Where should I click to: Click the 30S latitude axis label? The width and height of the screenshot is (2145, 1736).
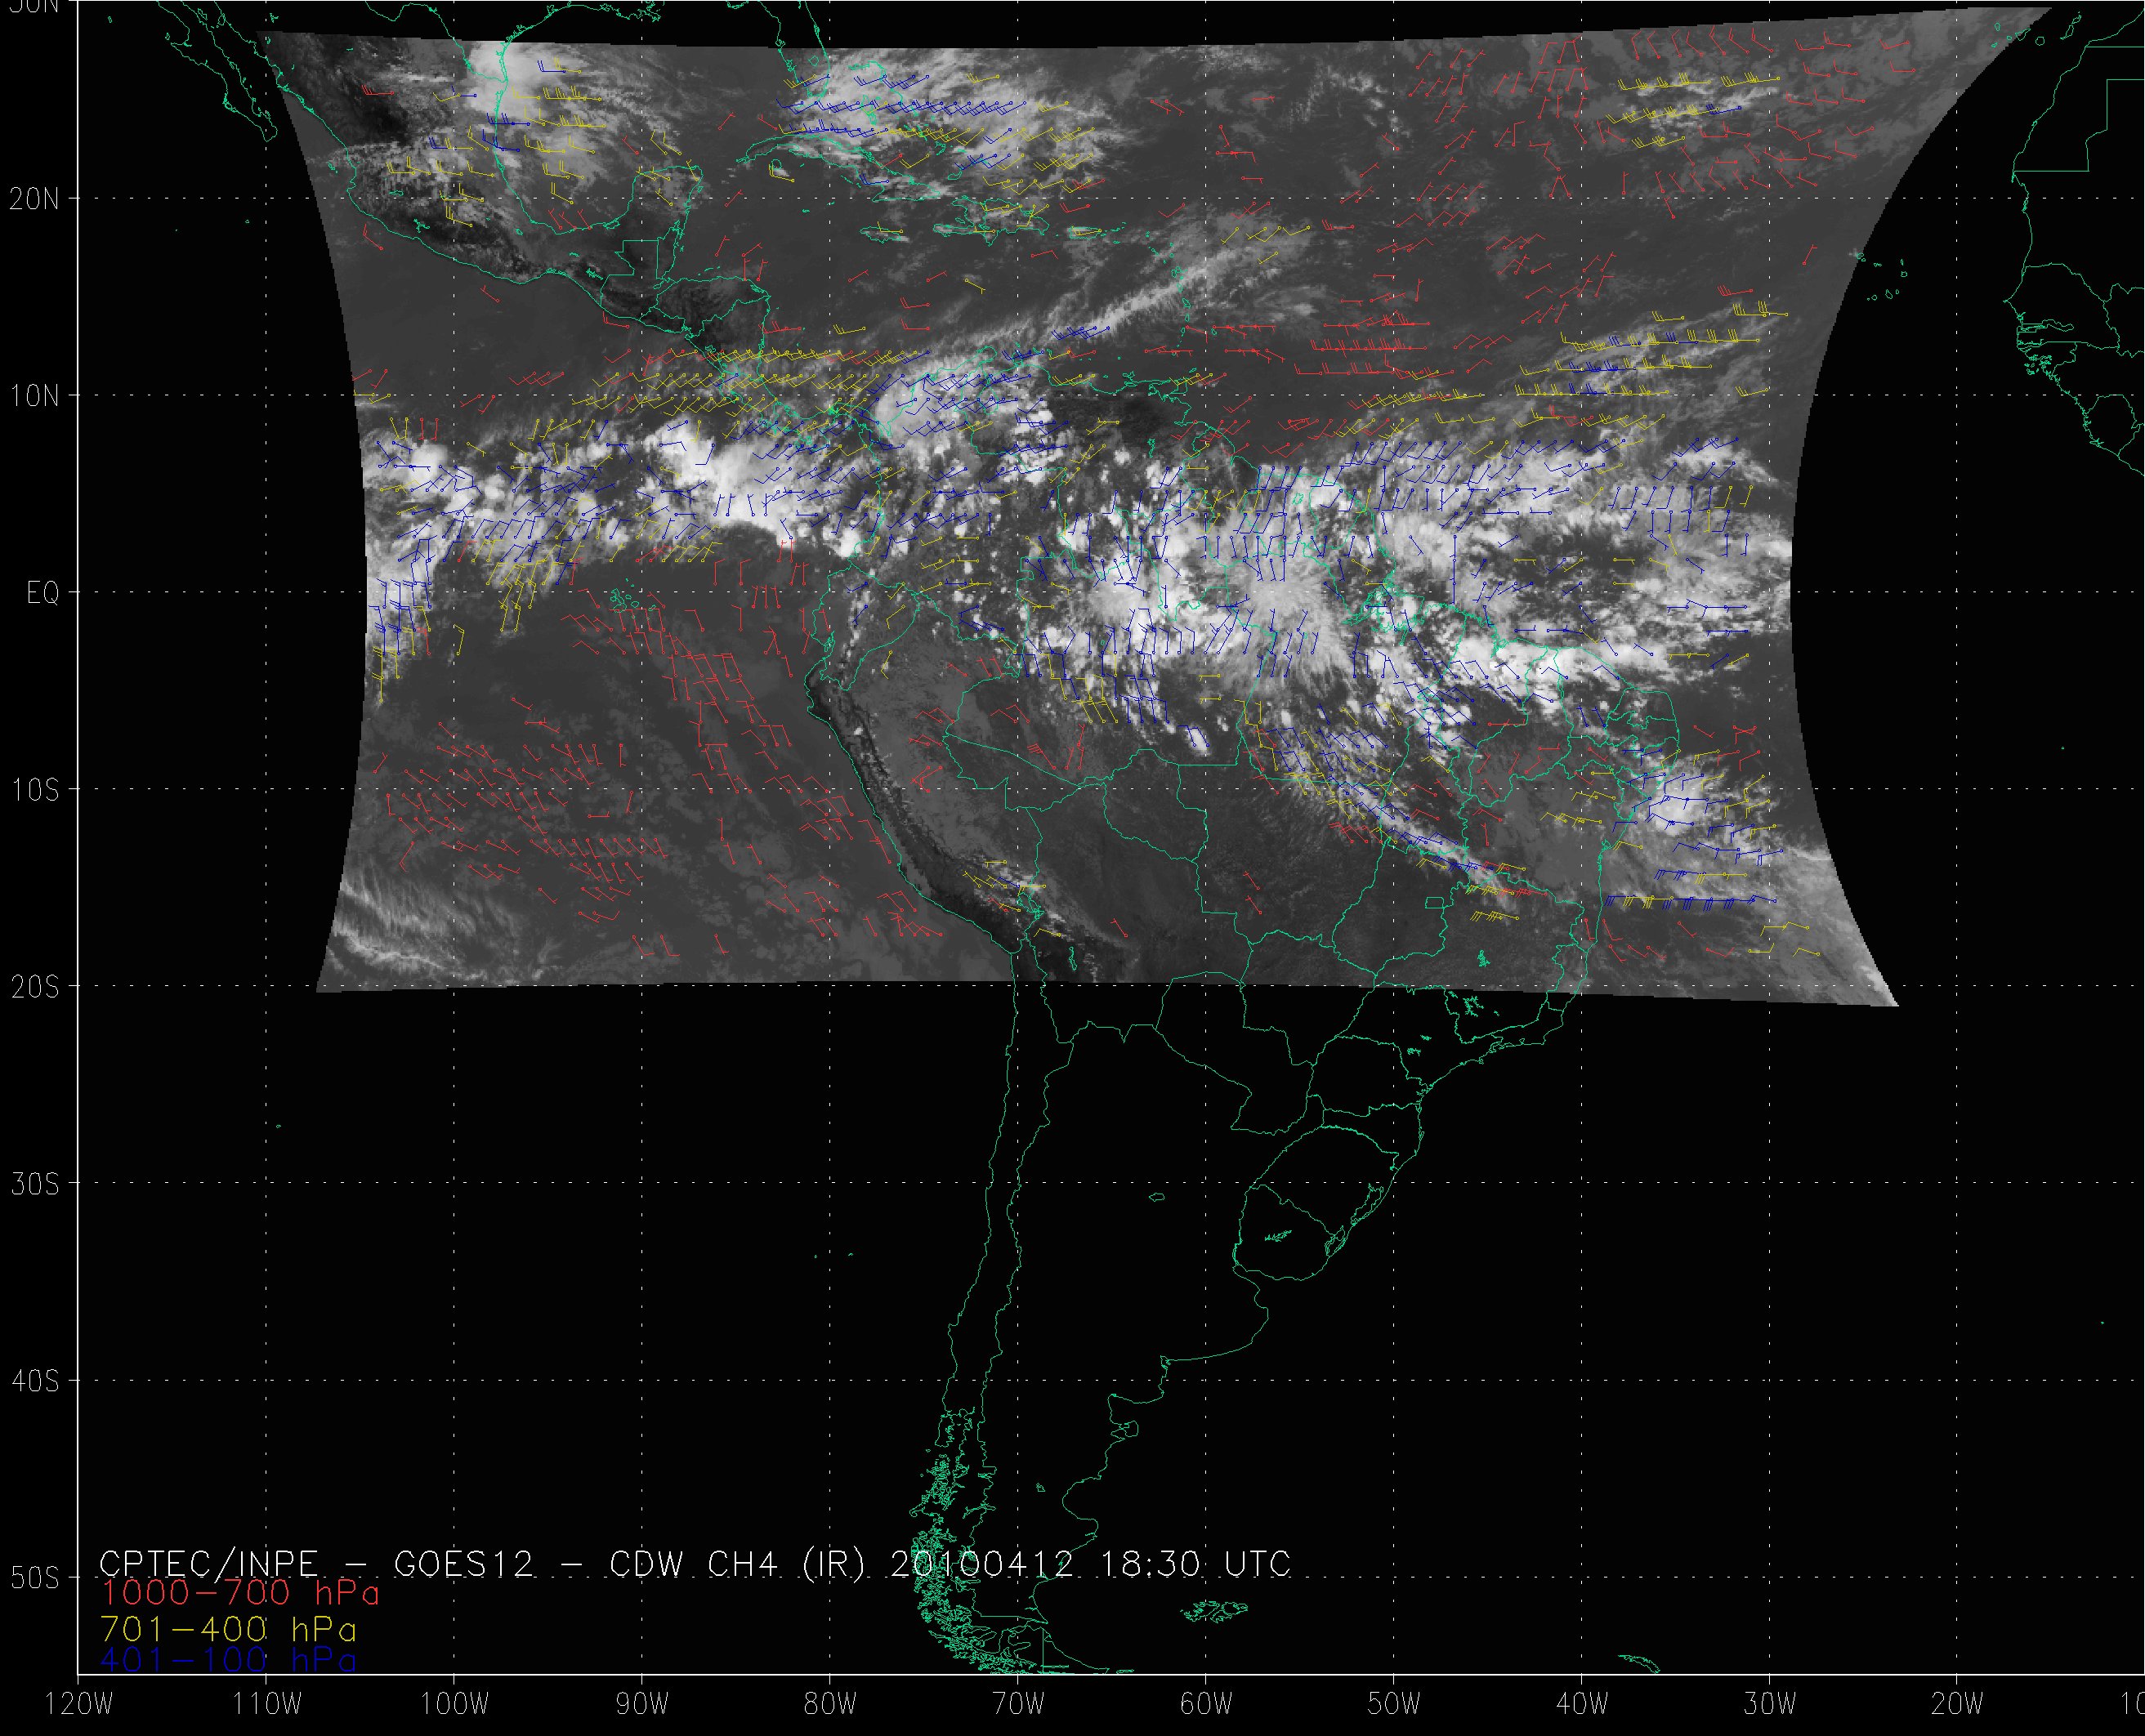(34, 1184)
